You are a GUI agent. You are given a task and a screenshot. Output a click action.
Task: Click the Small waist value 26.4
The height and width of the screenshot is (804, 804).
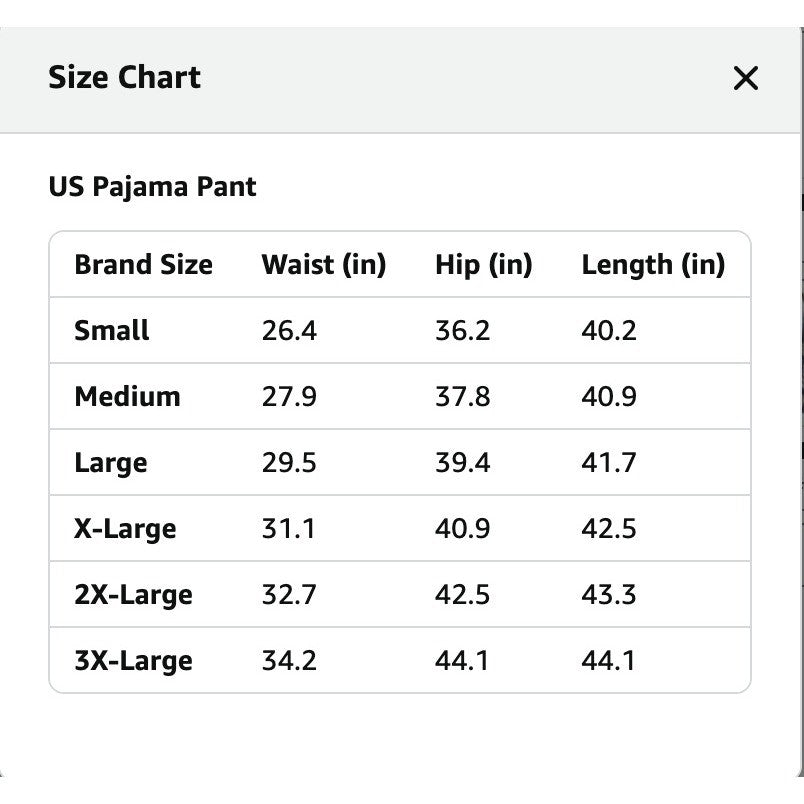point(289,330)
